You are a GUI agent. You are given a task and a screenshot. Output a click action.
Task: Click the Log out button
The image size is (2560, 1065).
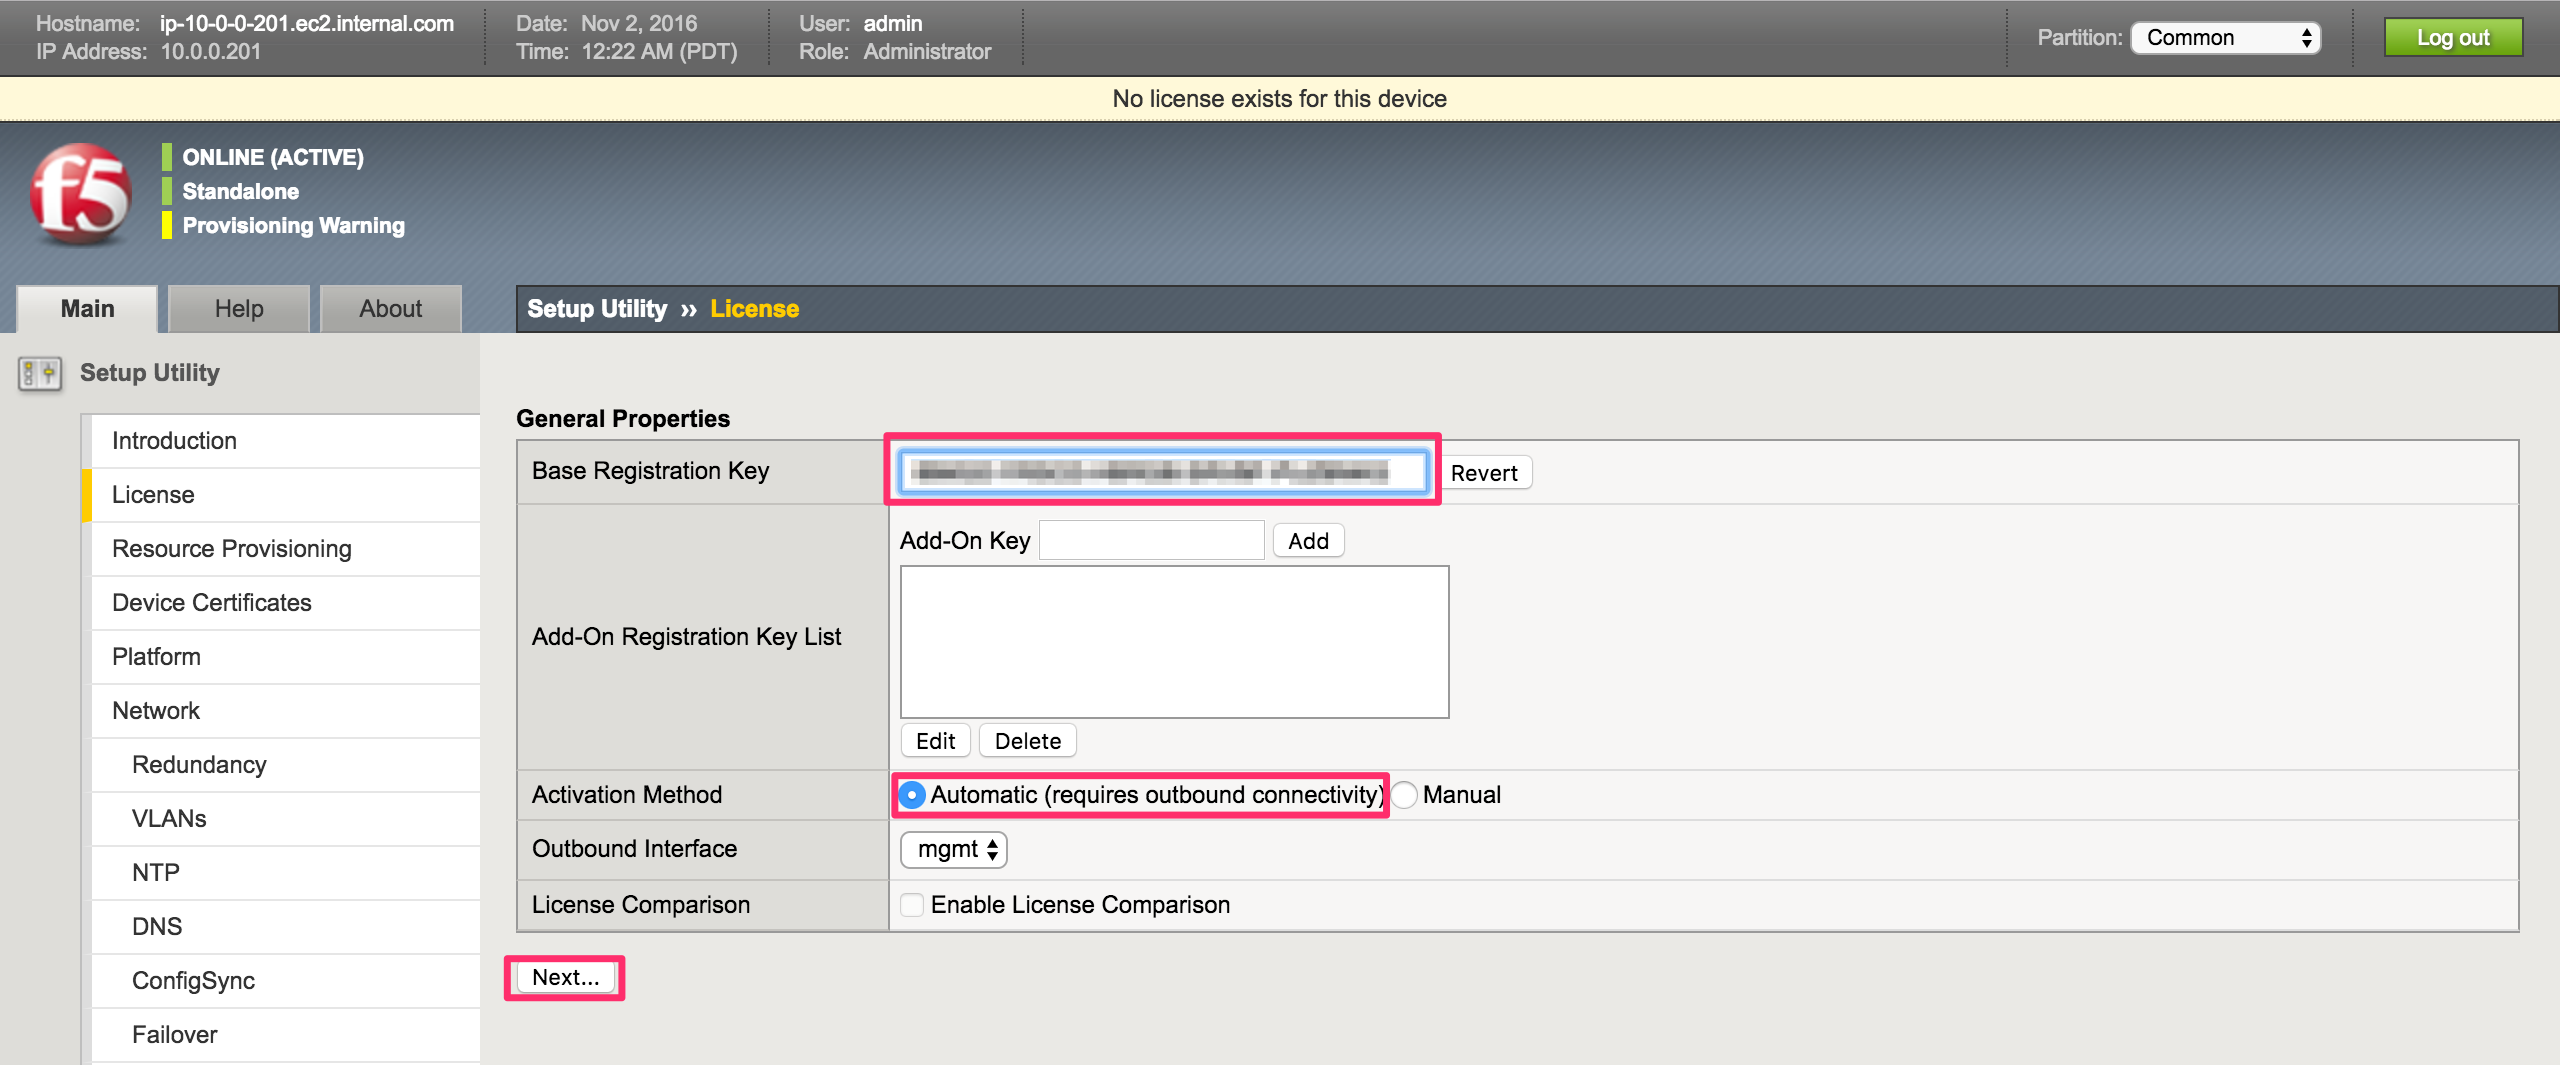pos(2453,38)
